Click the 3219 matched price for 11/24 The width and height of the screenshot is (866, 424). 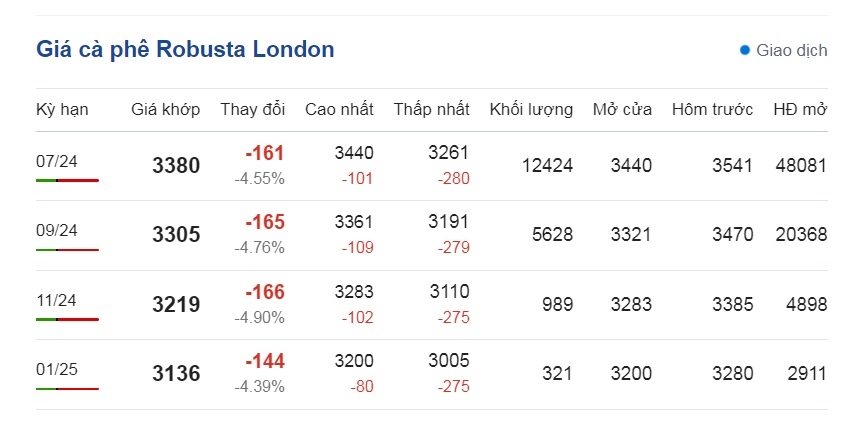(x=176, y=304)
